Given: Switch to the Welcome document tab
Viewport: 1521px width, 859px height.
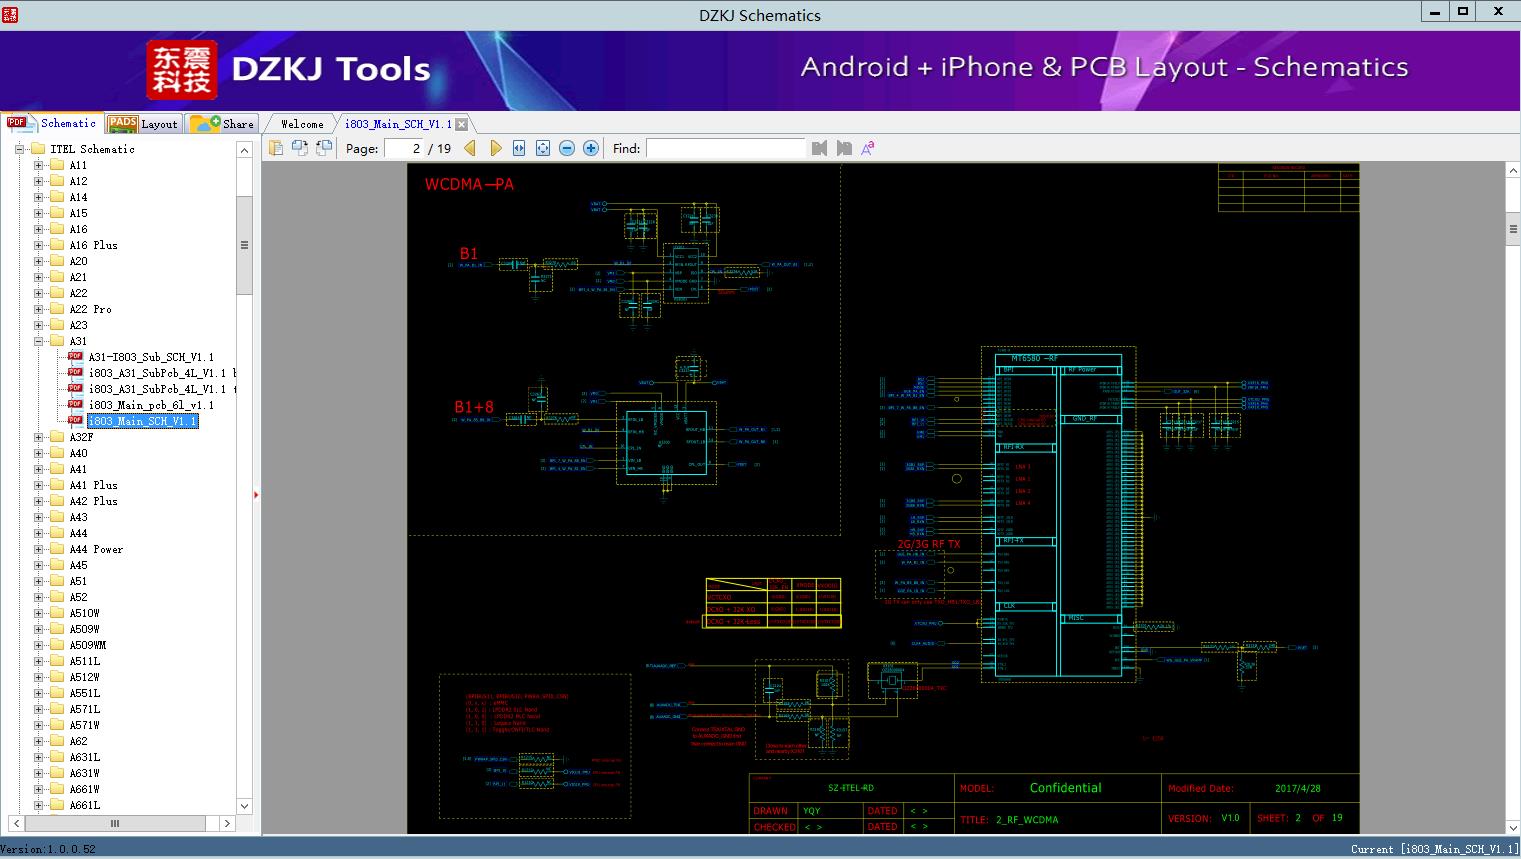Looking at the screenshot, I should [x=302, y=124].
